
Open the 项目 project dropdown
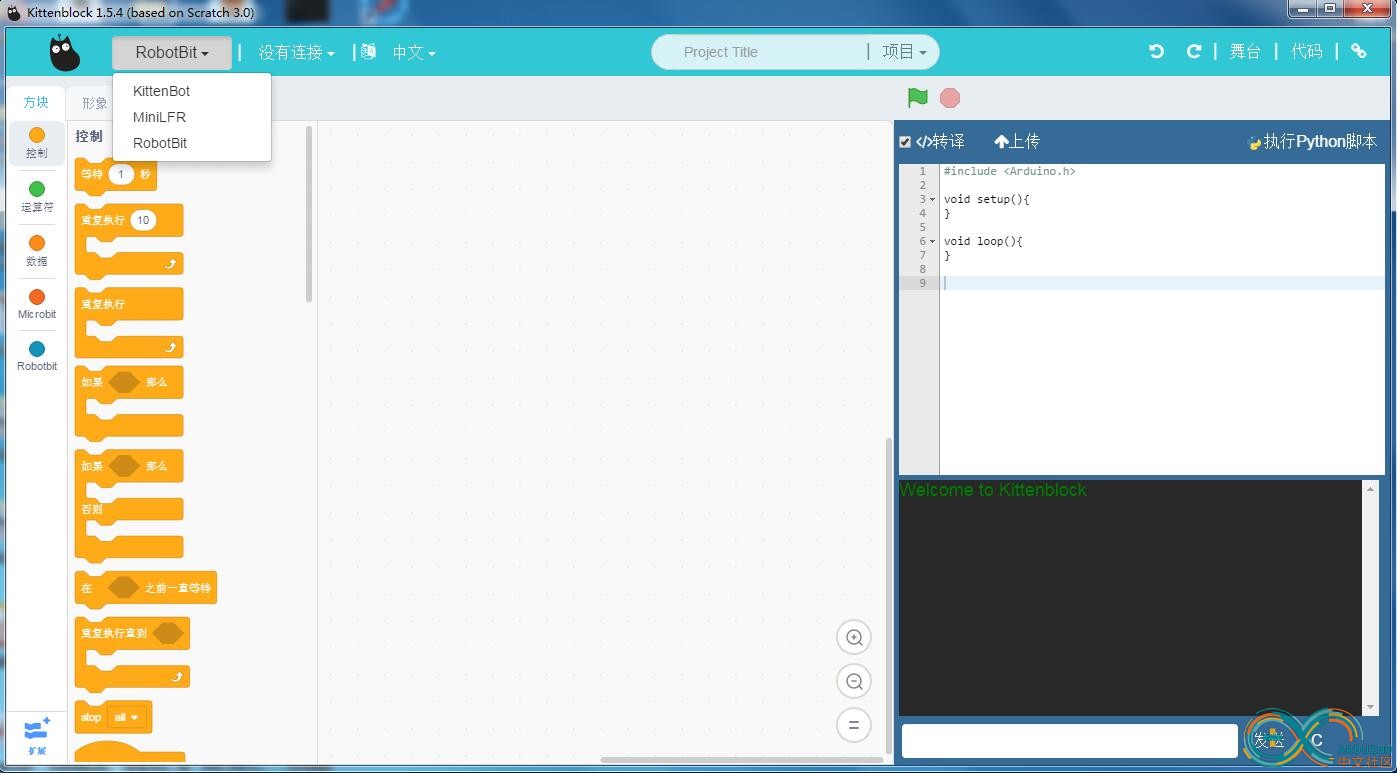[904, 52]
